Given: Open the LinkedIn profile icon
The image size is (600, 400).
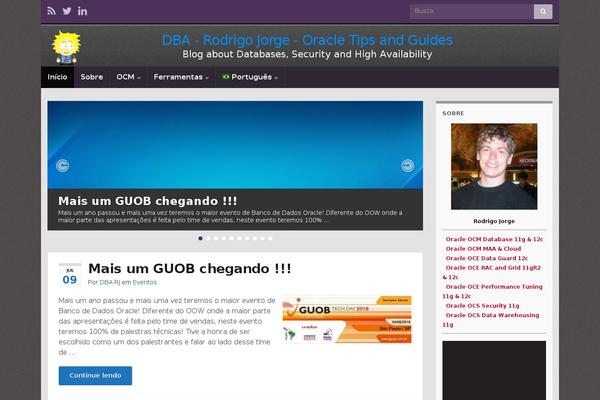Looking at the screenshot, I should tap(82, 11).
